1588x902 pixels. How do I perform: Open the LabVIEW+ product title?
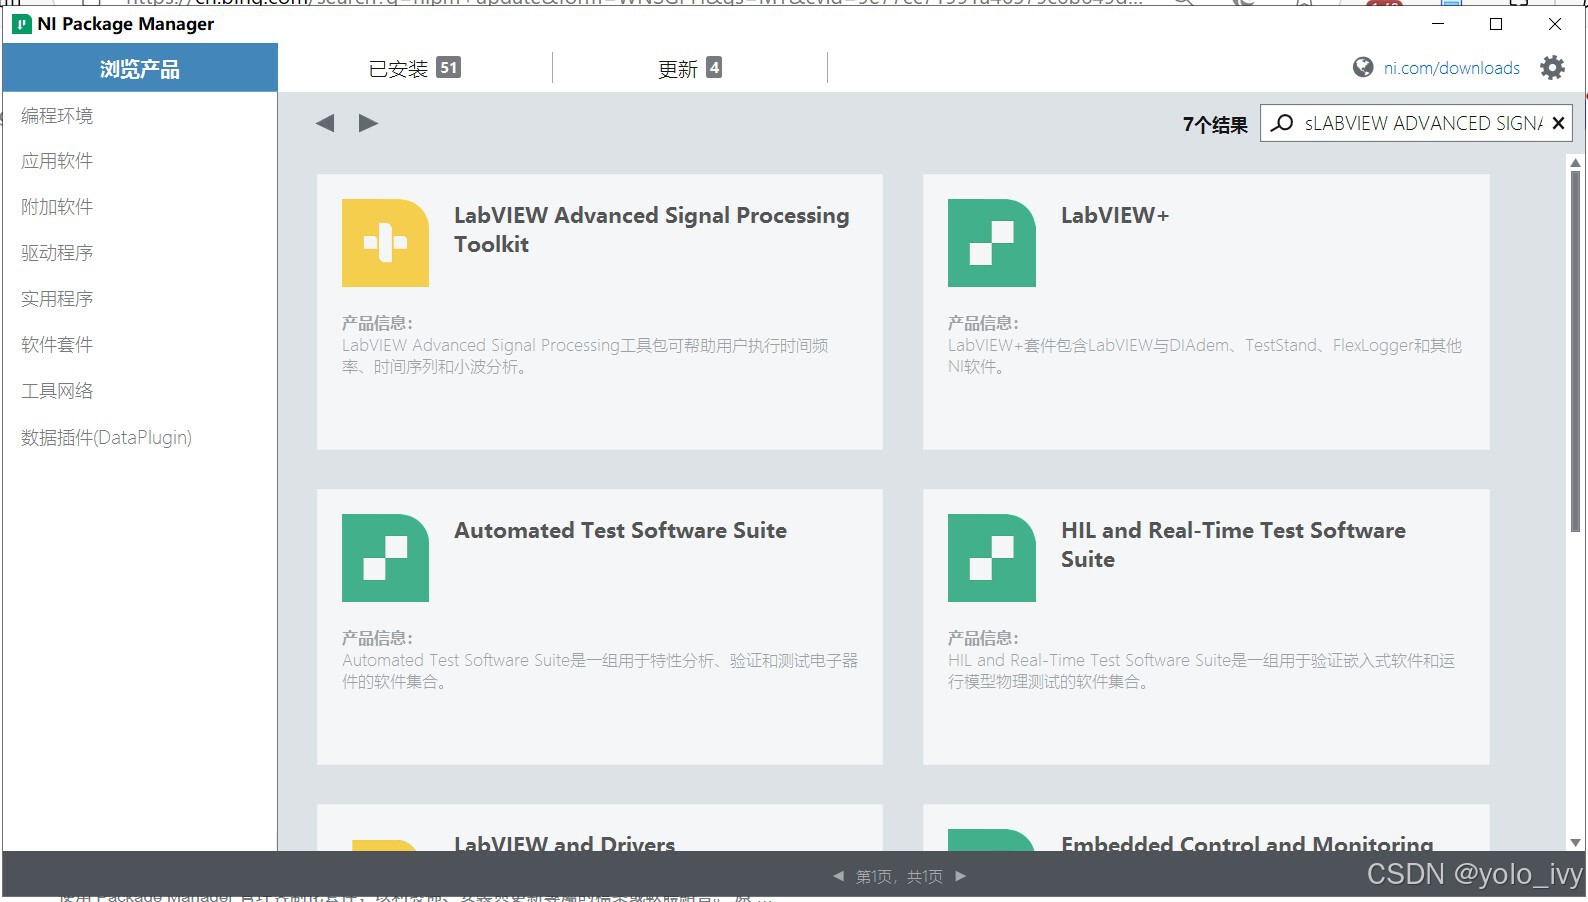1114,215
